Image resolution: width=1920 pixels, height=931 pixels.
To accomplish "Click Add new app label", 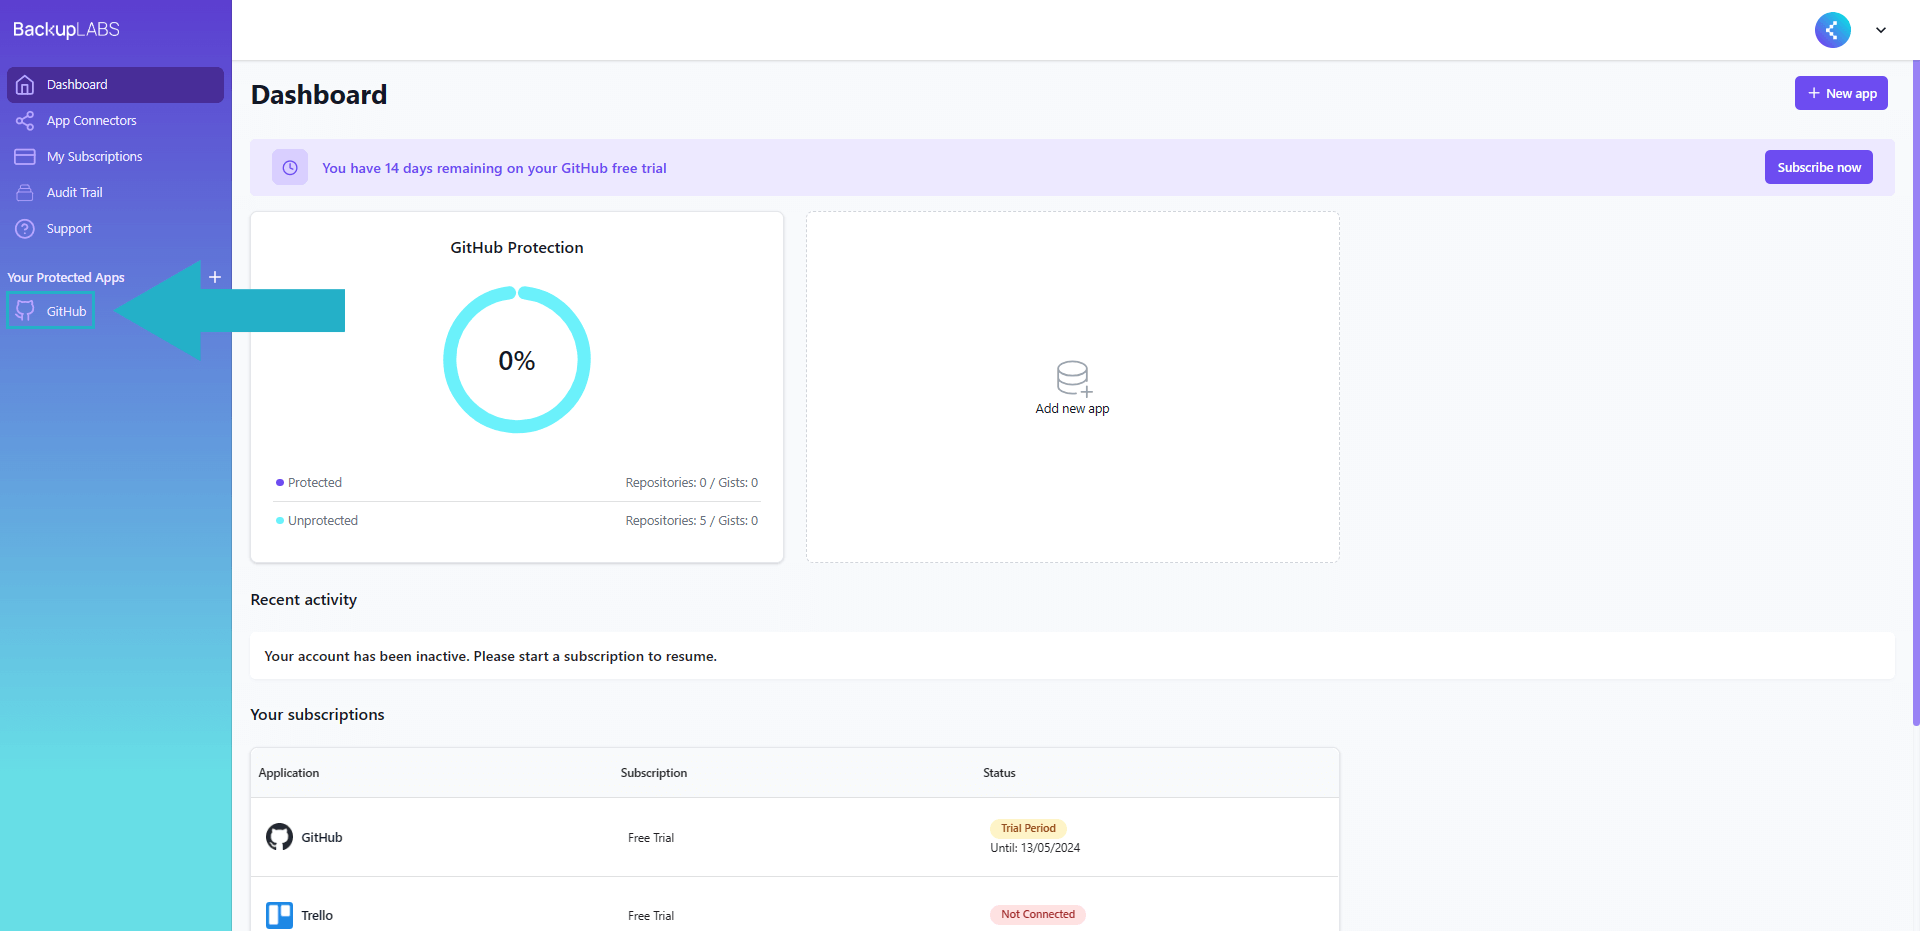I will click(1072, 409).
